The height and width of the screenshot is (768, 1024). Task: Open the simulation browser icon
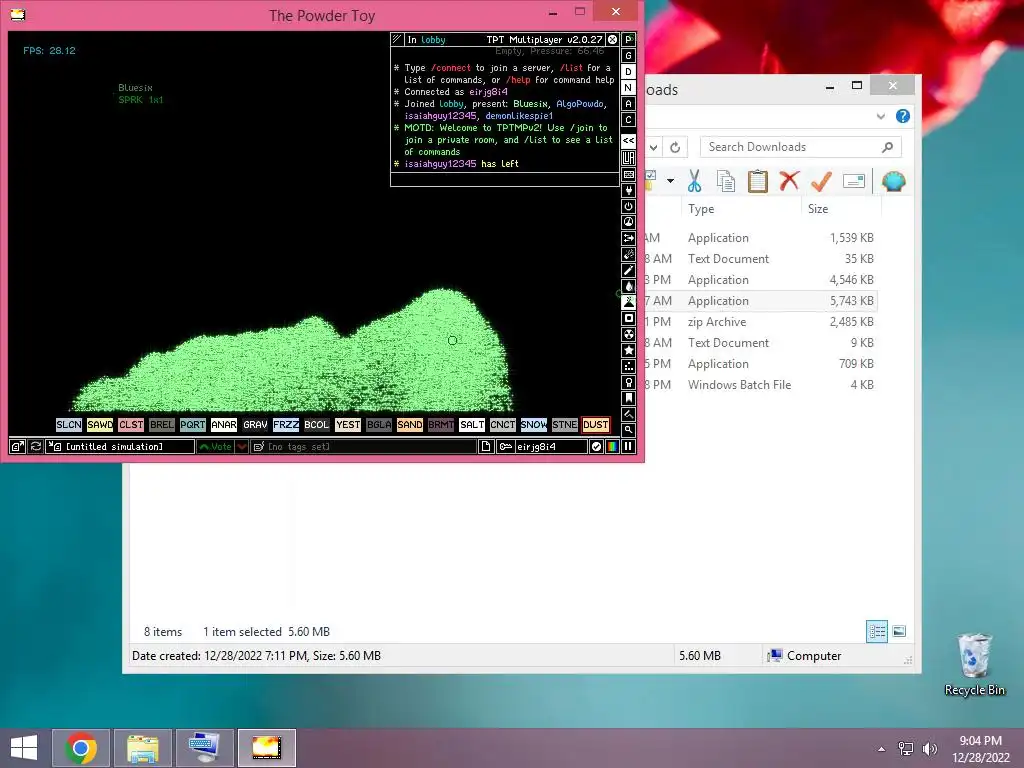click(x=18, y=447)
